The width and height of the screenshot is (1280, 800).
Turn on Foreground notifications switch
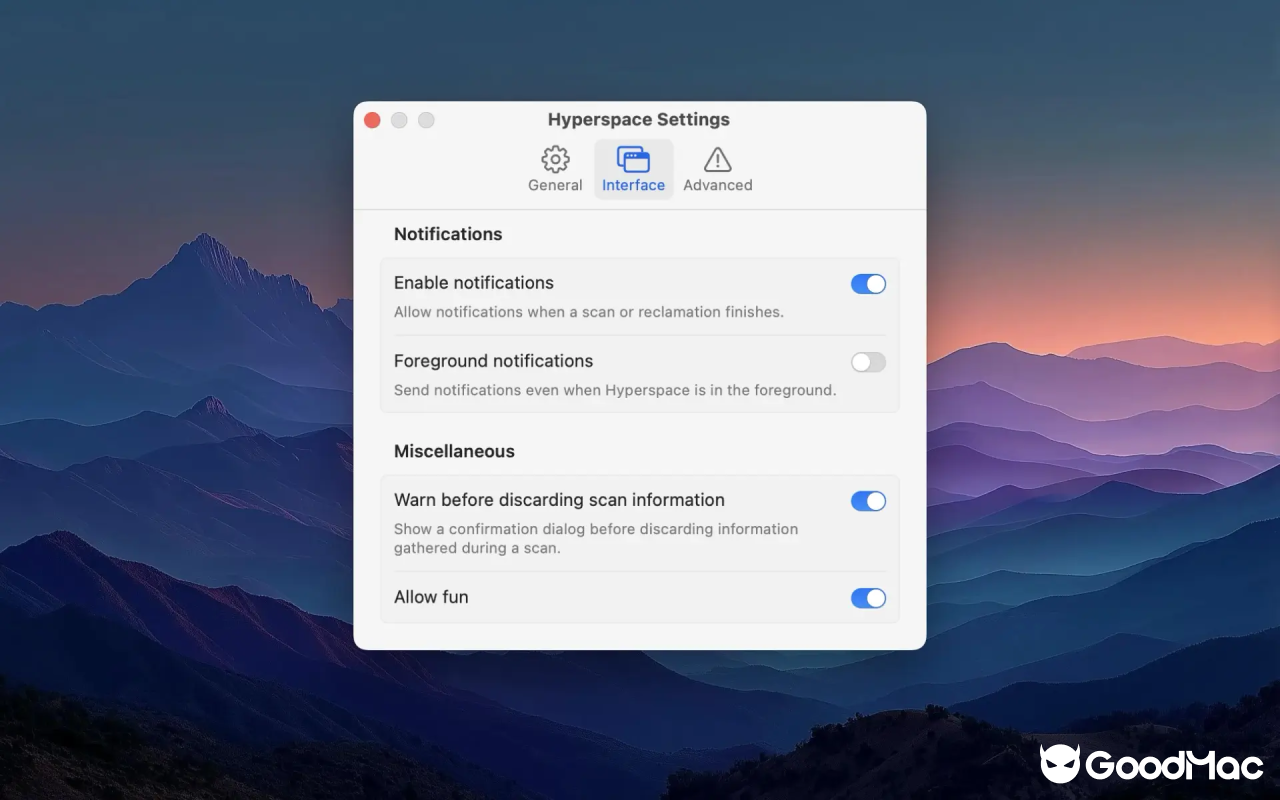tap(868, 362)
